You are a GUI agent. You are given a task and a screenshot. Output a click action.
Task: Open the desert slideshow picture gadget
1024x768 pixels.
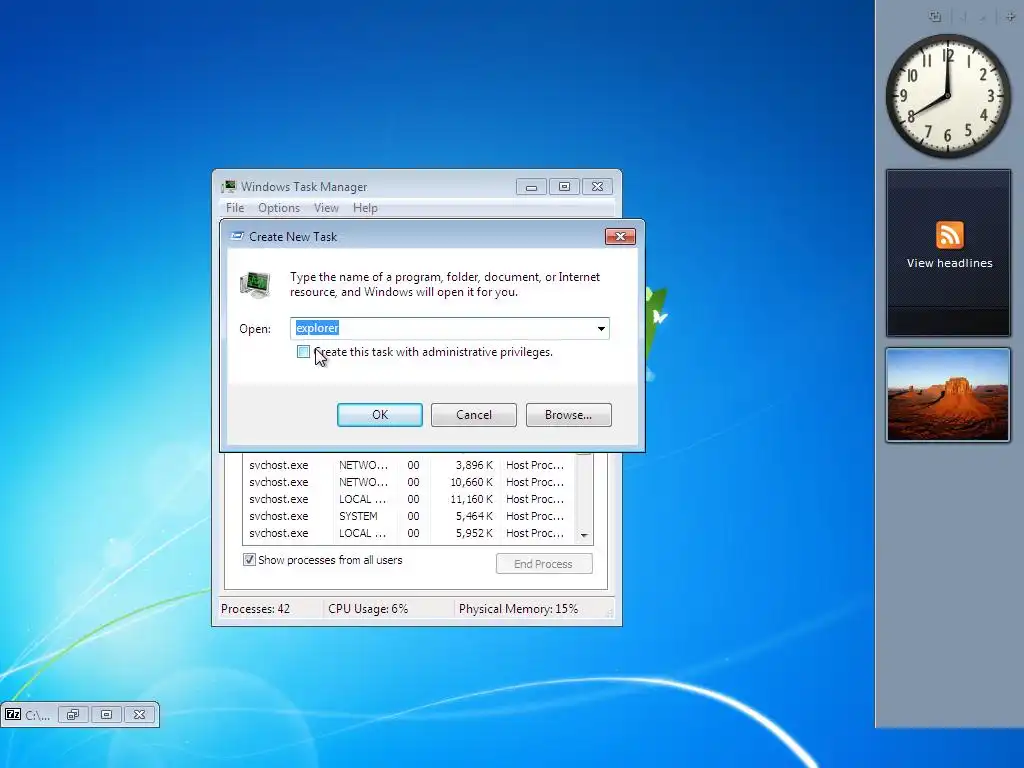[948, 395]
